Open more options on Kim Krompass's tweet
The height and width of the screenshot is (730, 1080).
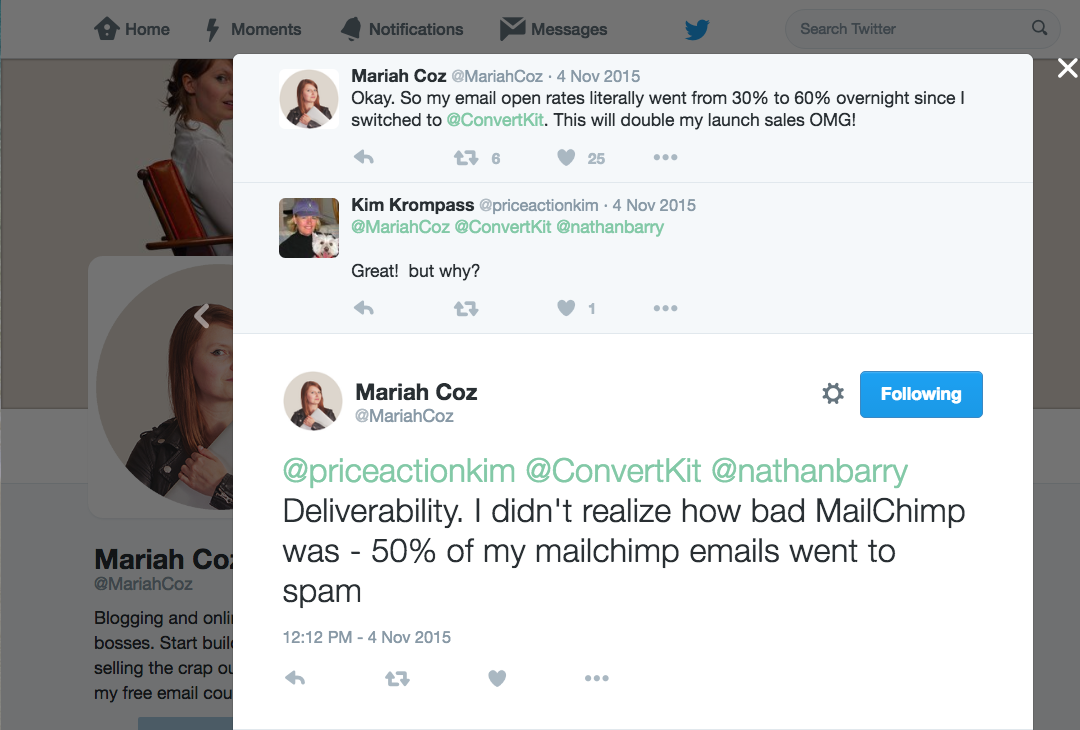(665, 308)
